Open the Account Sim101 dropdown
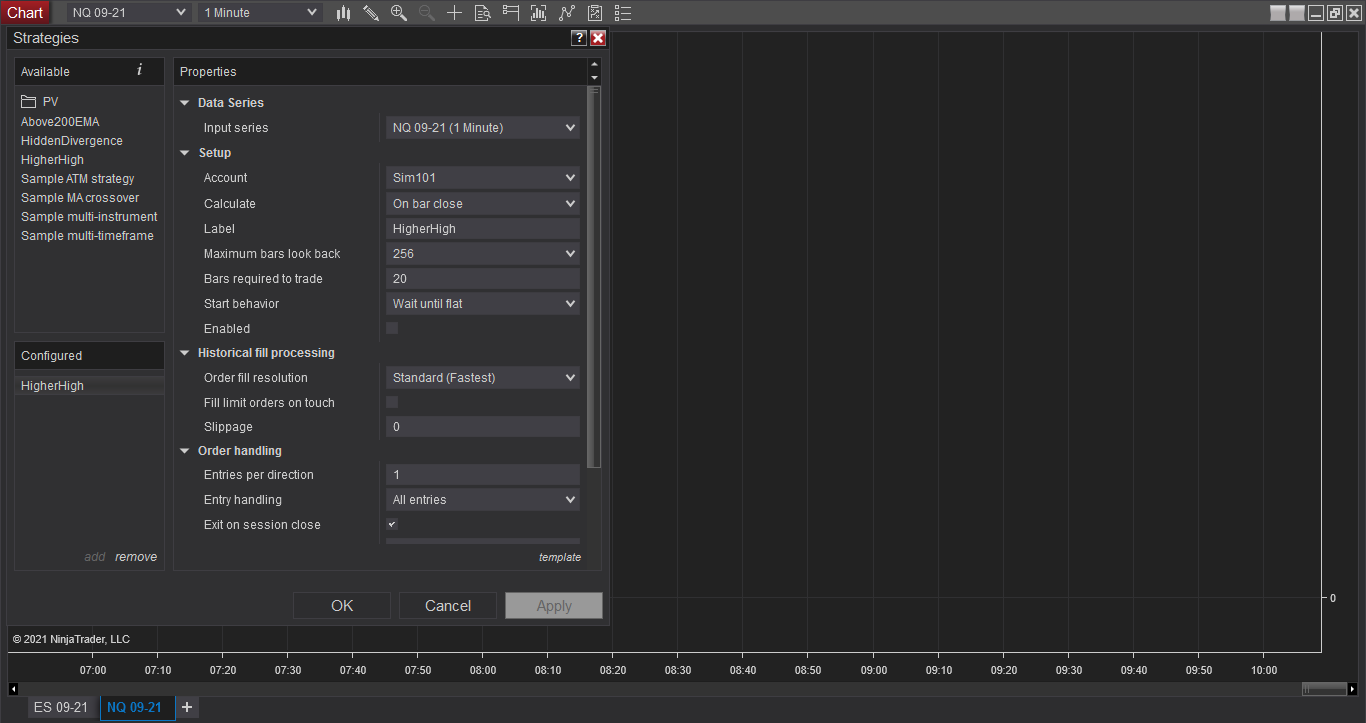 (x=483, y=178)
